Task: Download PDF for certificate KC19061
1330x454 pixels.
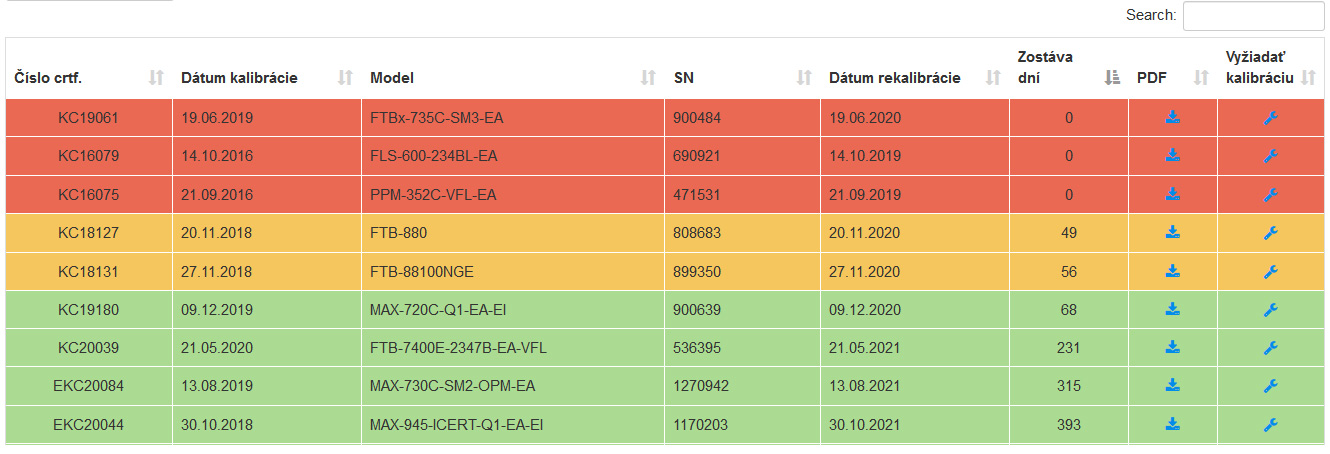Action: [1173, 118]
